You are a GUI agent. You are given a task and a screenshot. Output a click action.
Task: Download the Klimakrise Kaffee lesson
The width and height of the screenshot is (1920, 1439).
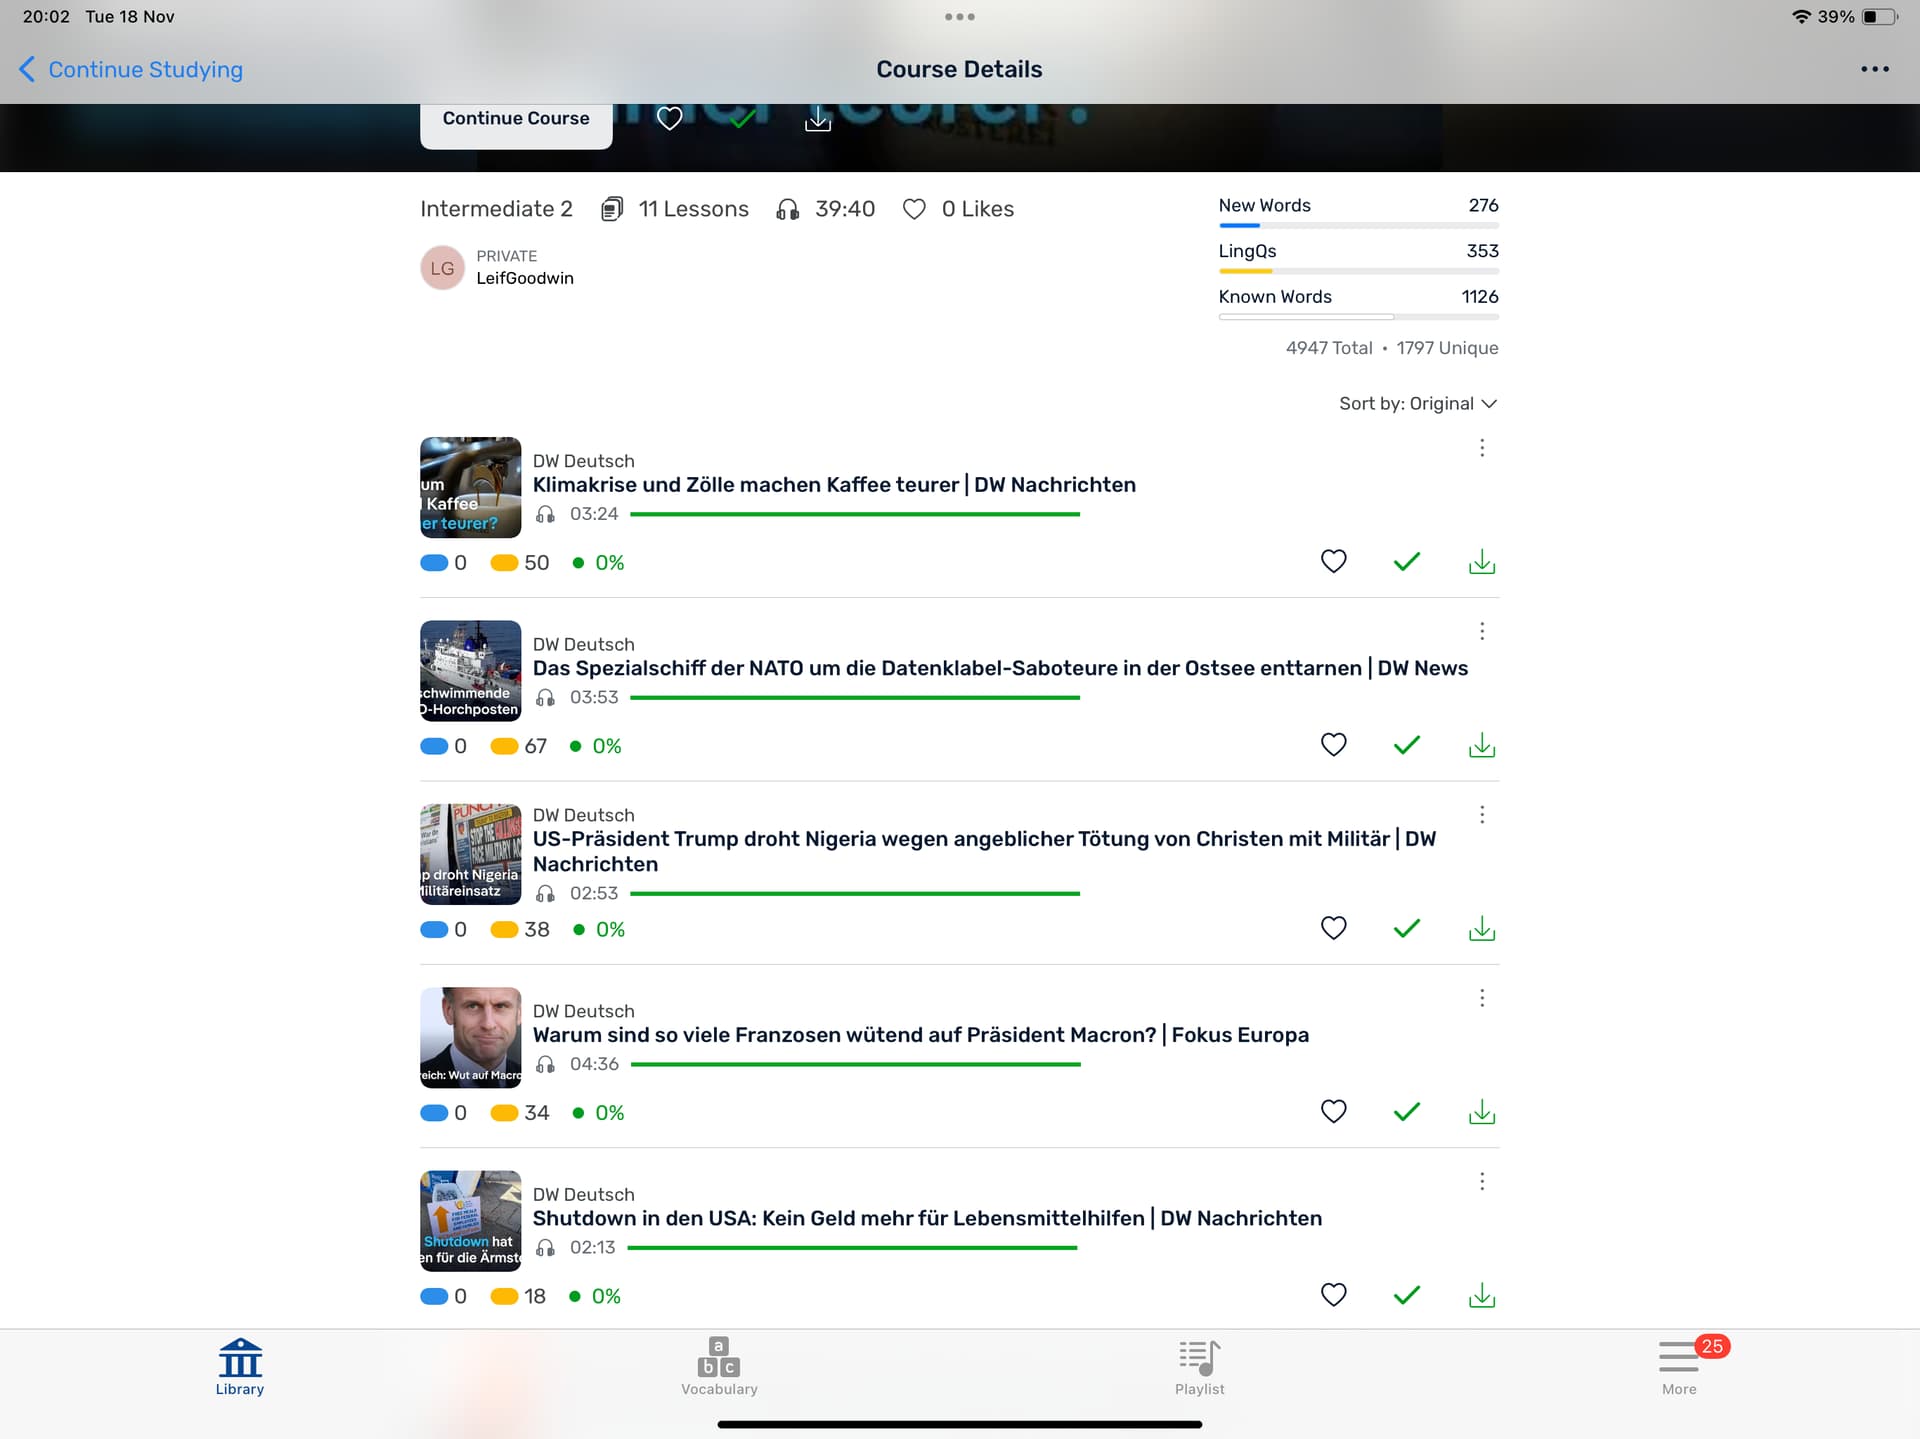coord(1481,562)
